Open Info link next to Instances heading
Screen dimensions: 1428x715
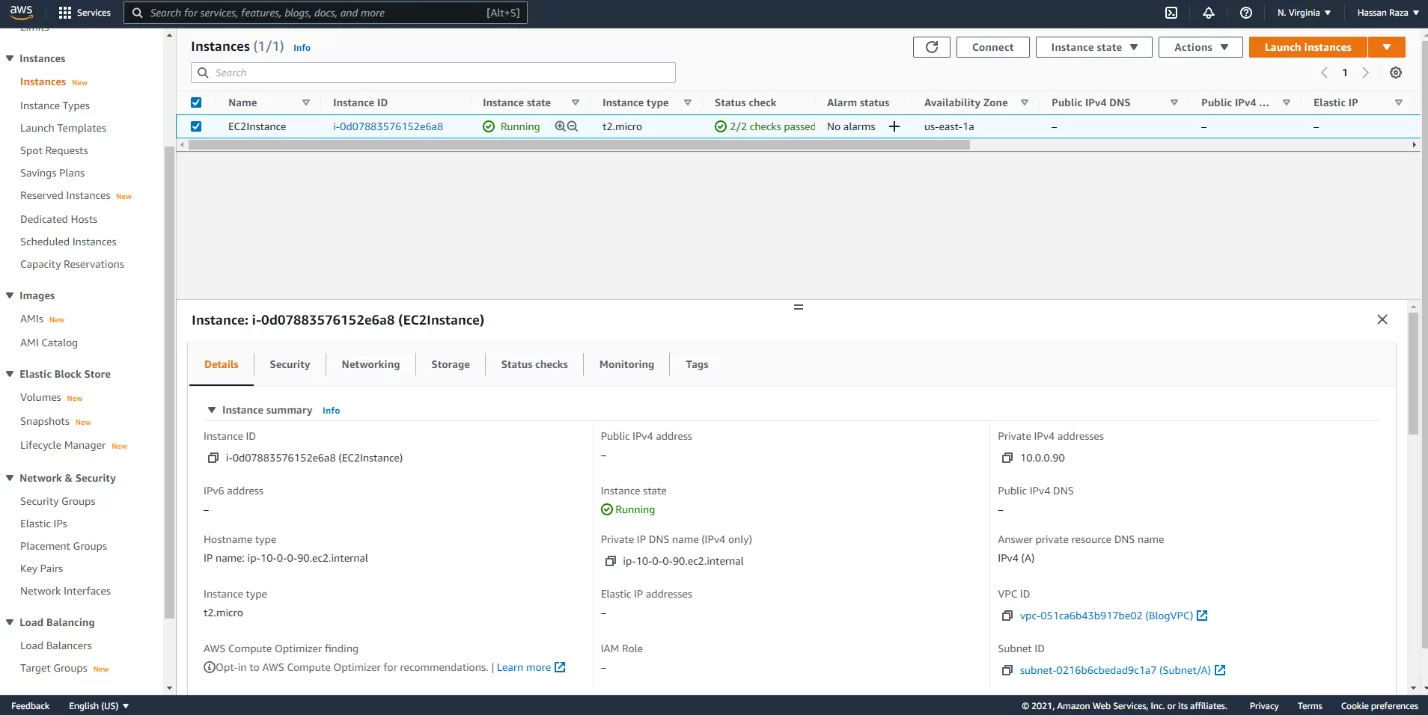point(302,48)
